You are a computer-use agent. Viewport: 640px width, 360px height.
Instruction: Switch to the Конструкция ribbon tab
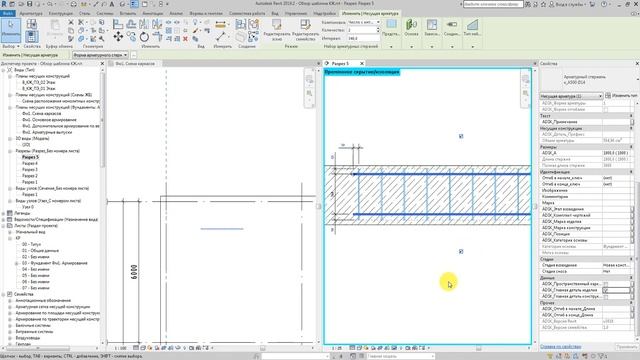click(61, 13)
